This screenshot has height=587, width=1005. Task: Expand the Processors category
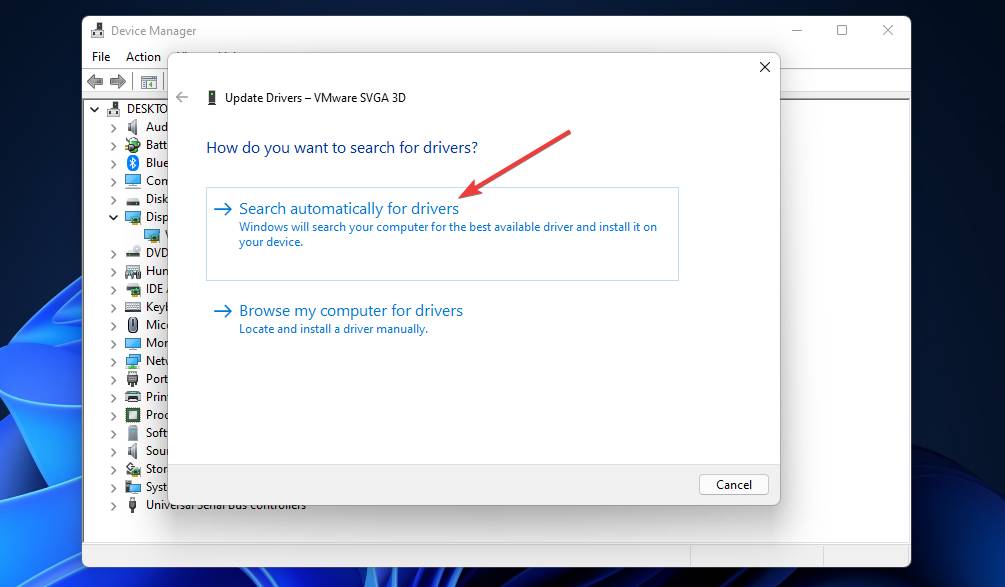[x=113, y=415]
